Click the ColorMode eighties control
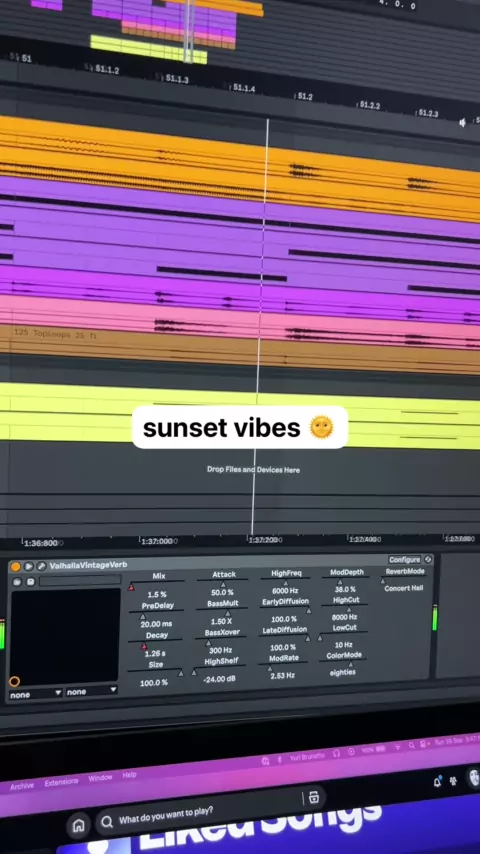This screenshot has width=480, height=854. point(343,664)
